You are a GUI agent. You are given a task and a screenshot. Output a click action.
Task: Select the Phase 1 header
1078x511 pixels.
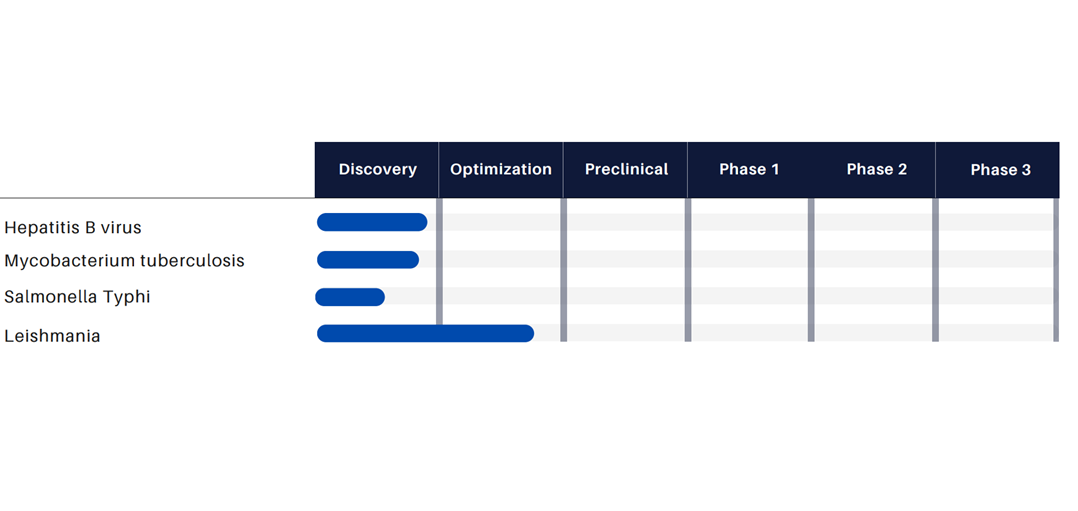pos(749,170)
